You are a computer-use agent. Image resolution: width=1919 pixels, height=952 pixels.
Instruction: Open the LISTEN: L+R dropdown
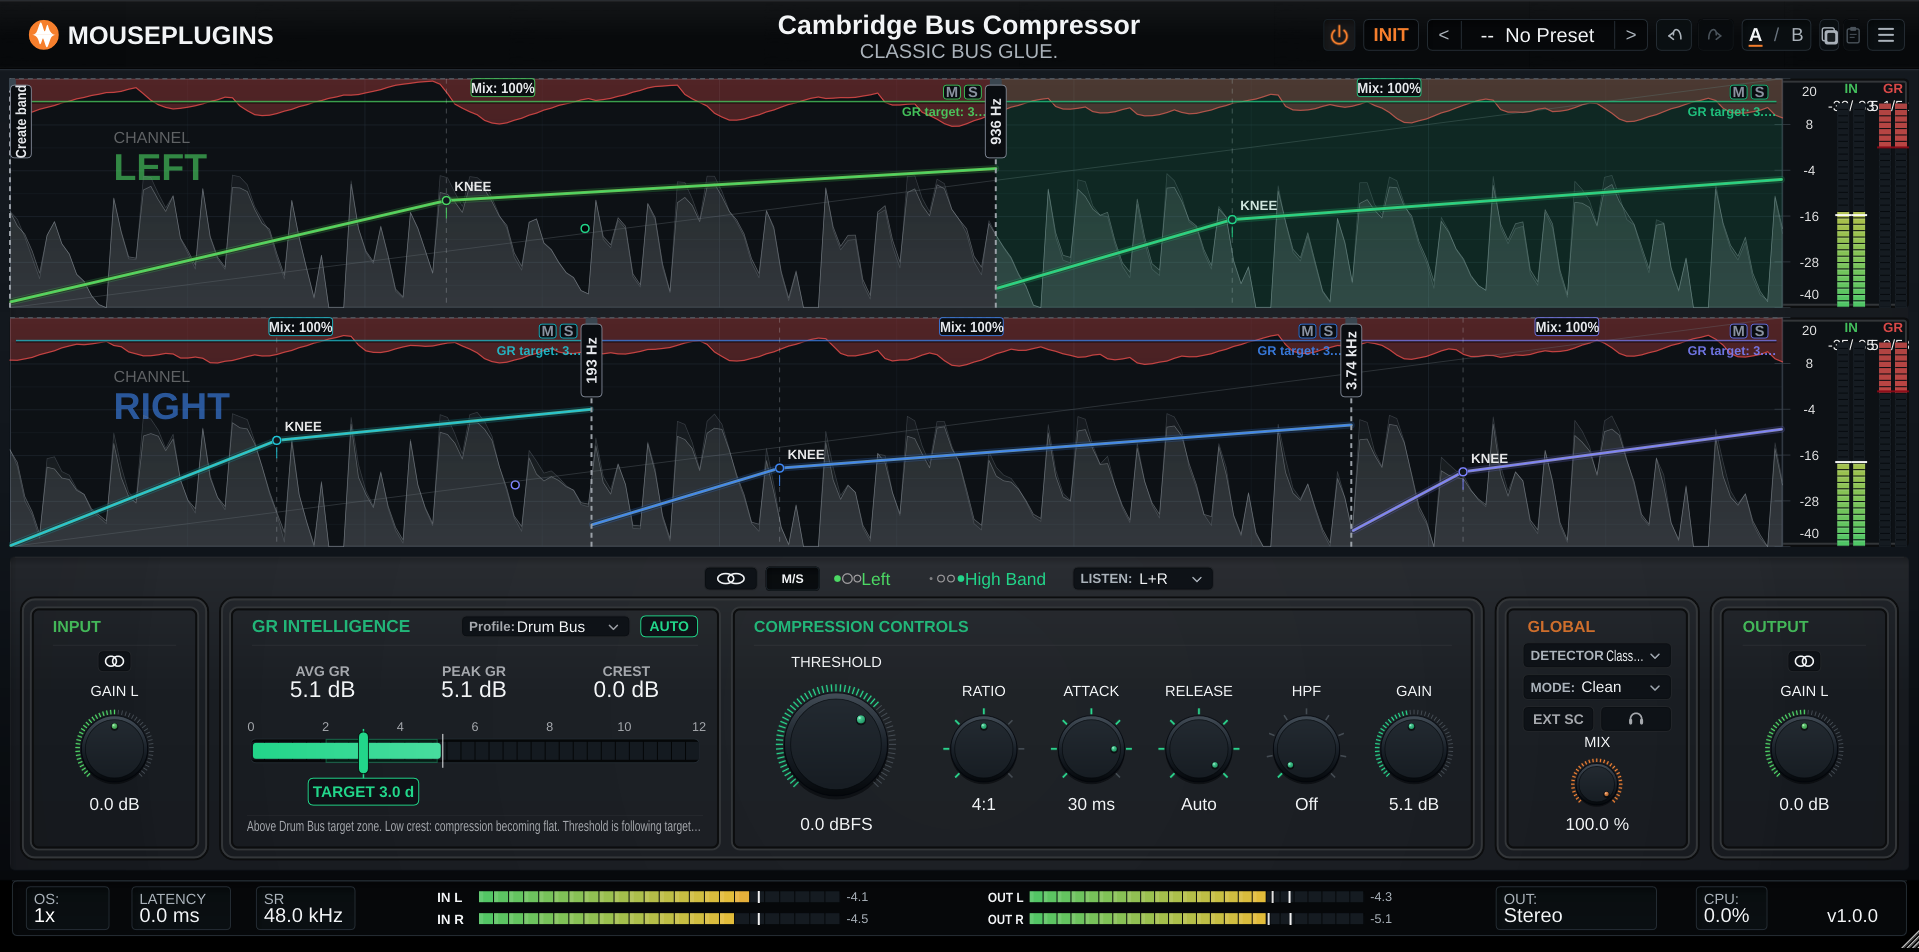pyautogui.click(x=1142, y=579)
